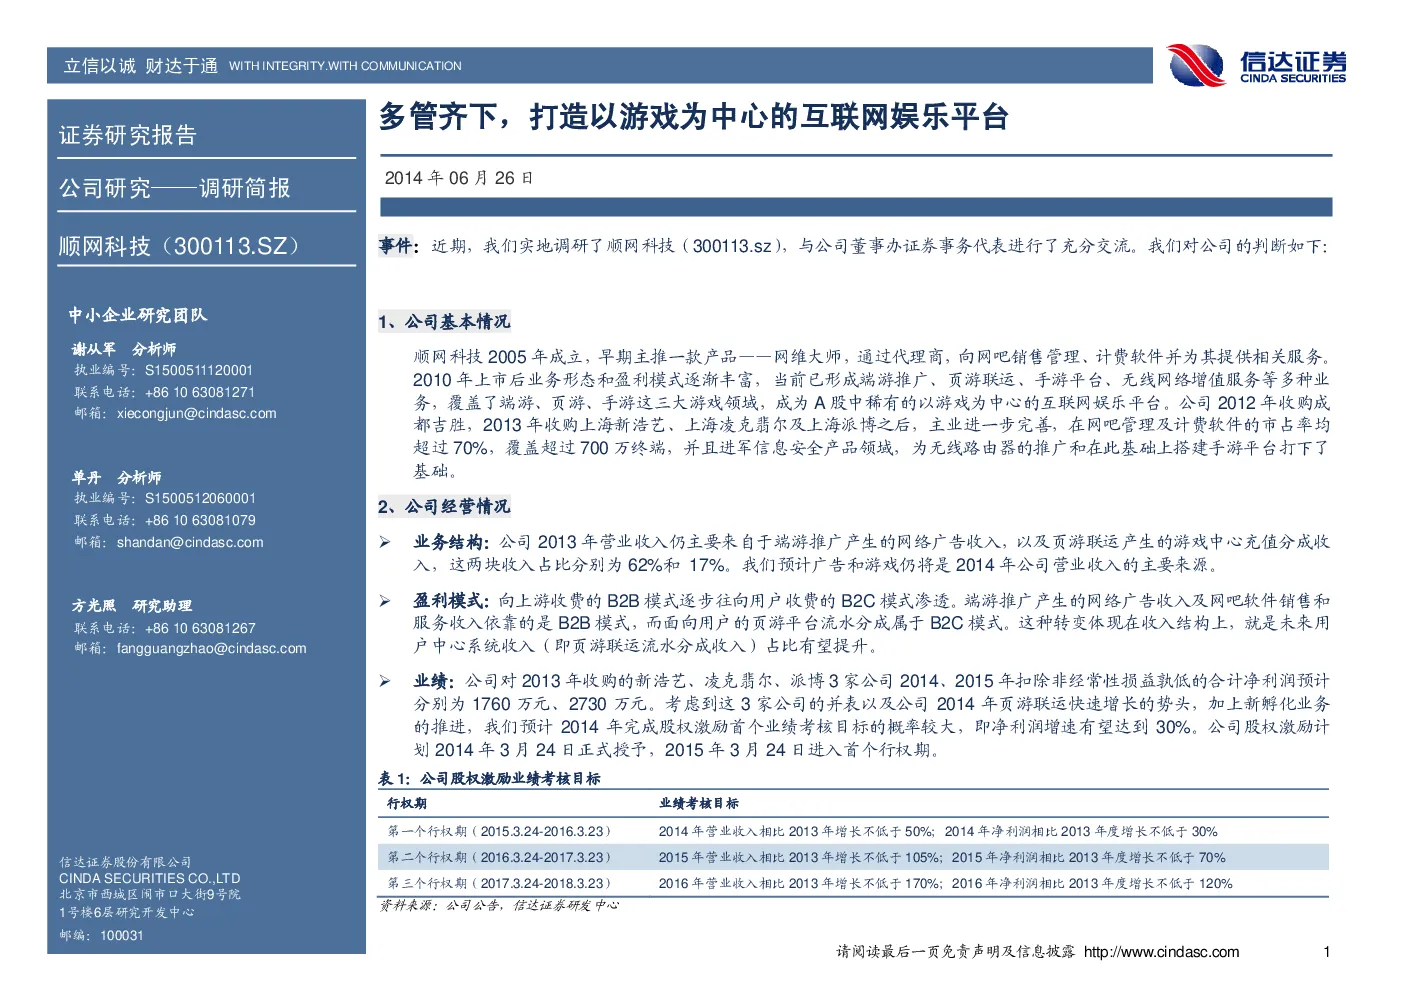Select phone number +86 10 63081271
This screenshot has height=992, width=1403.
199,392
